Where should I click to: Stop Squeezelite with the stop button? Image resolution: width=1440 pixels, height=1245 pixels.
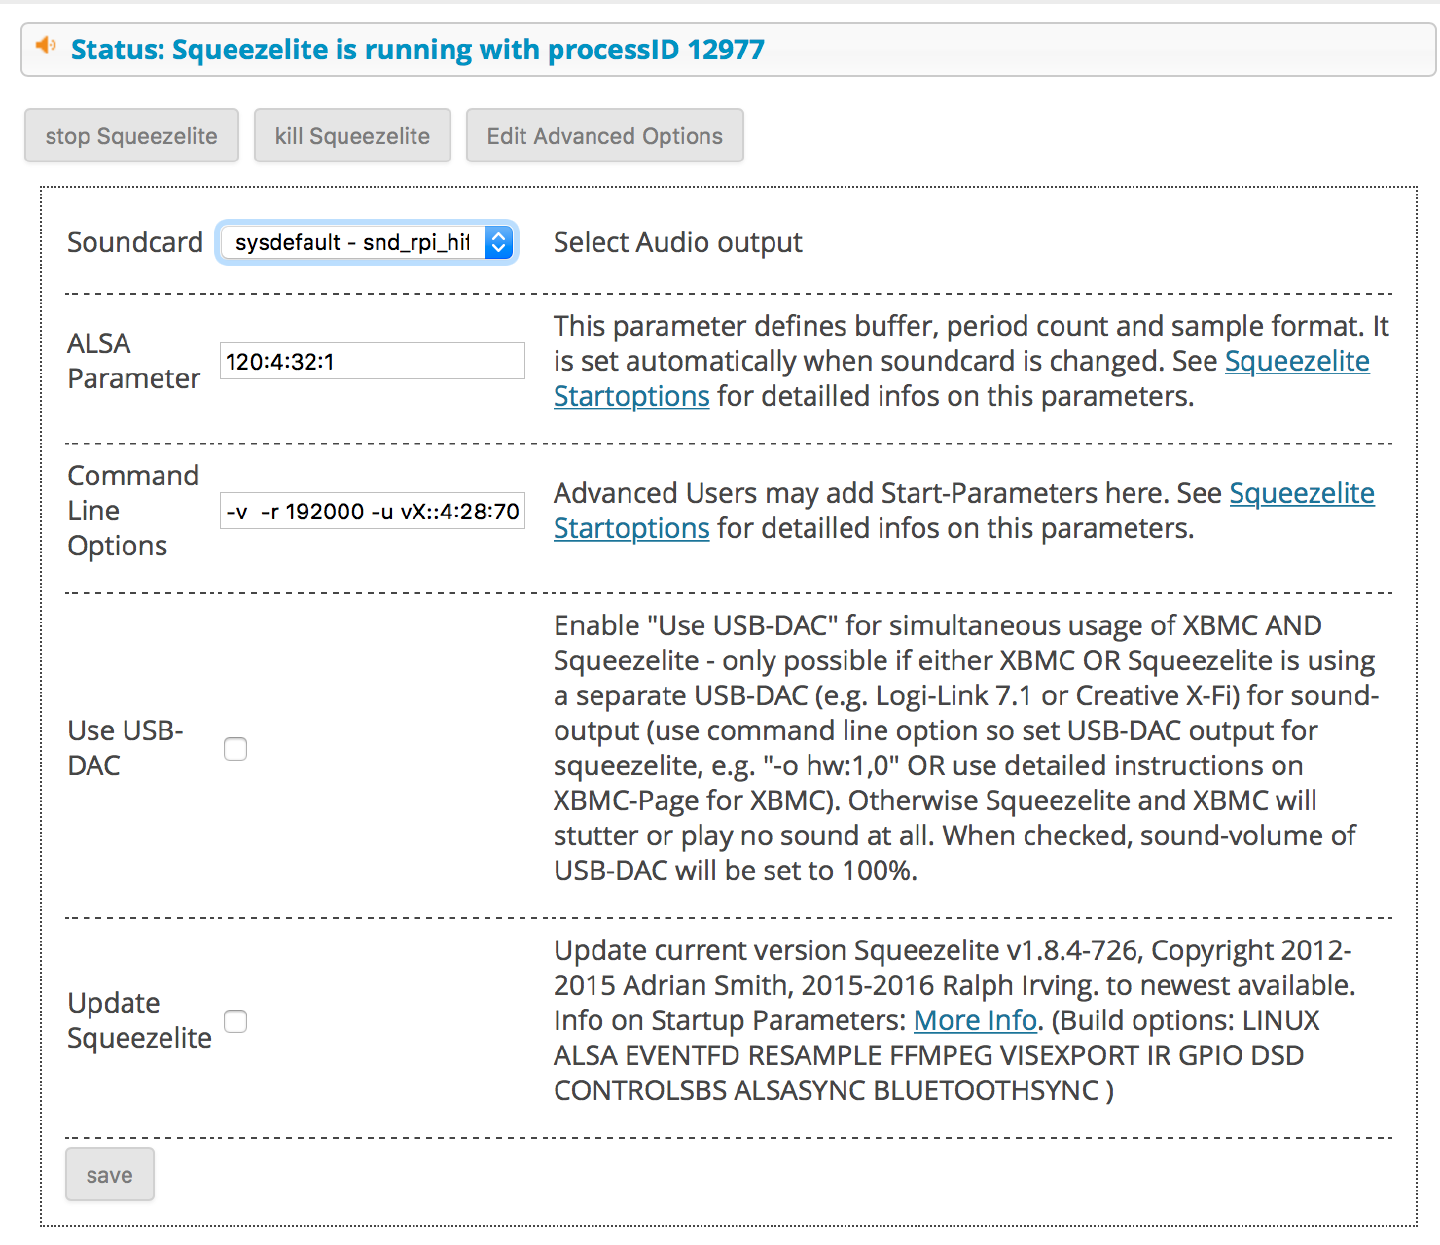131,135
